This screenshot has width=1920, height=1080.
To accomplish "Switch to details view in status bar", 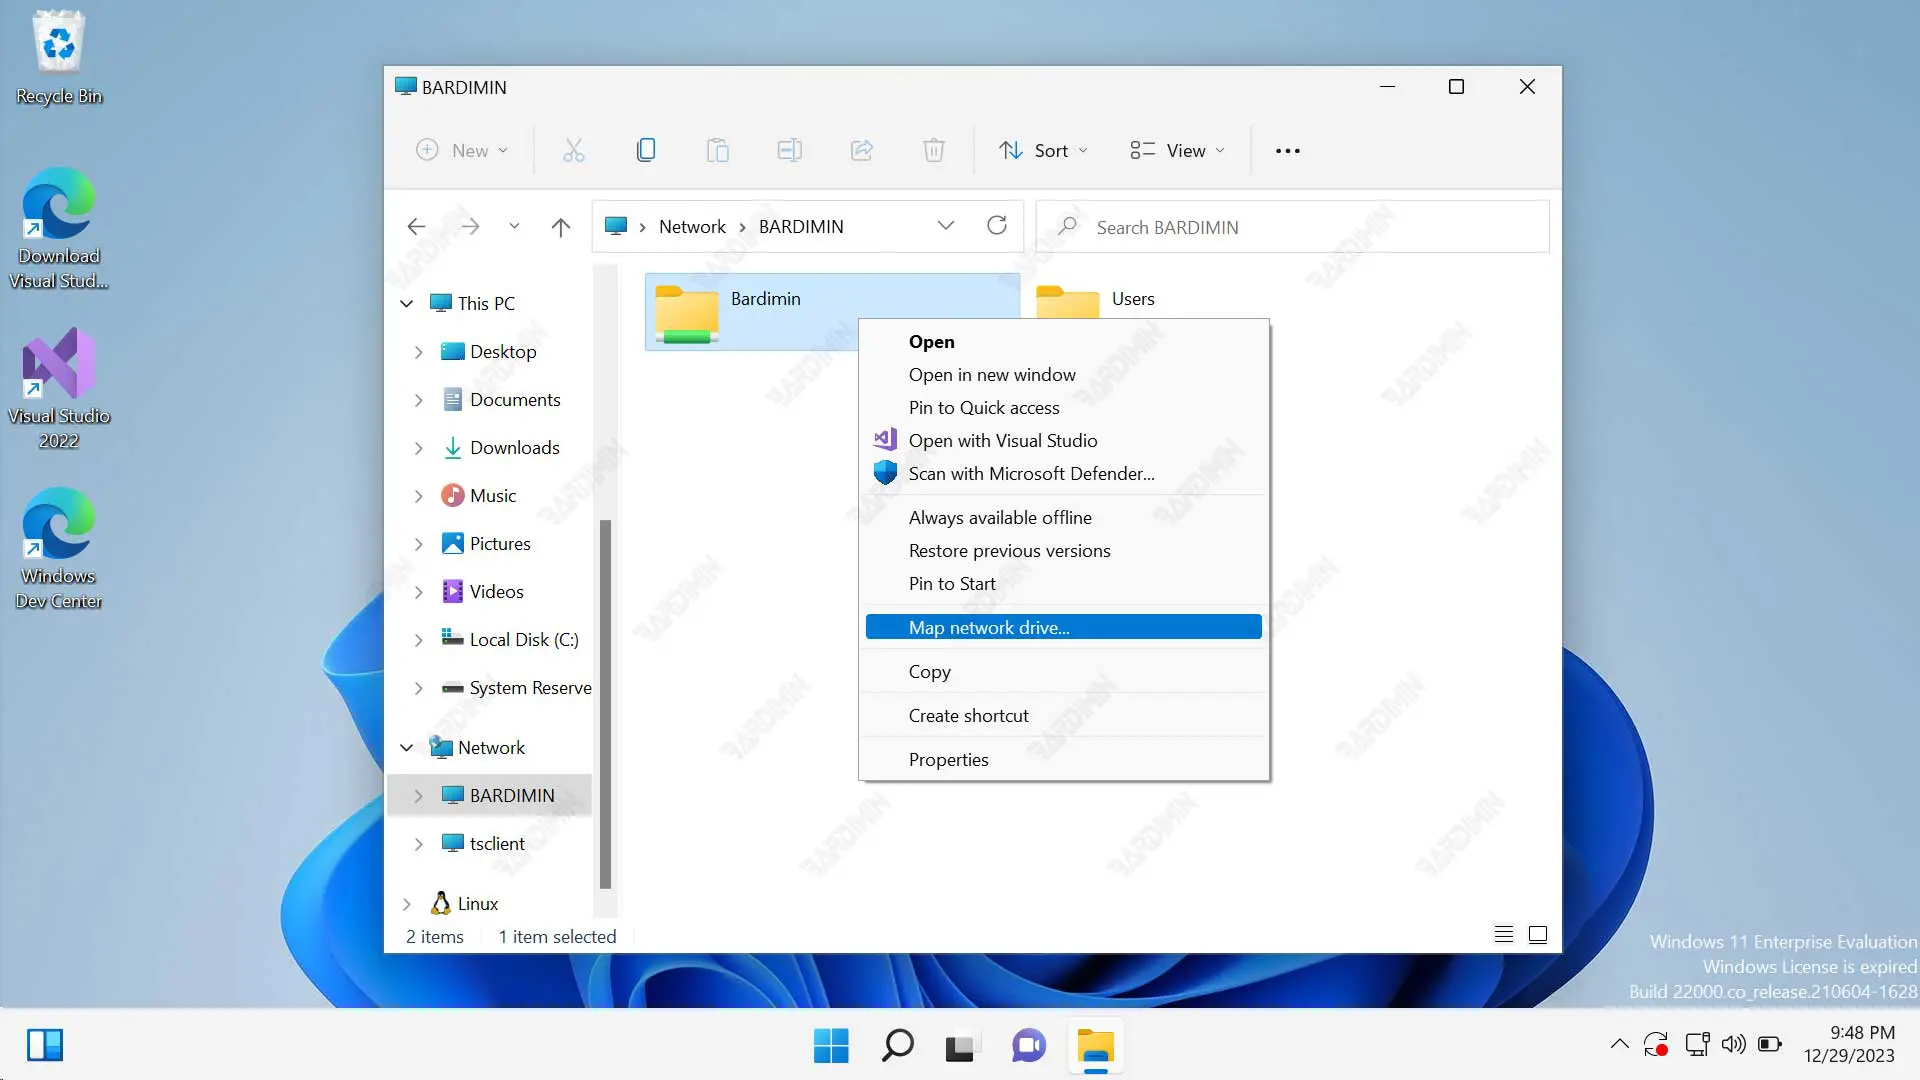I will (x=1503, y=935).
